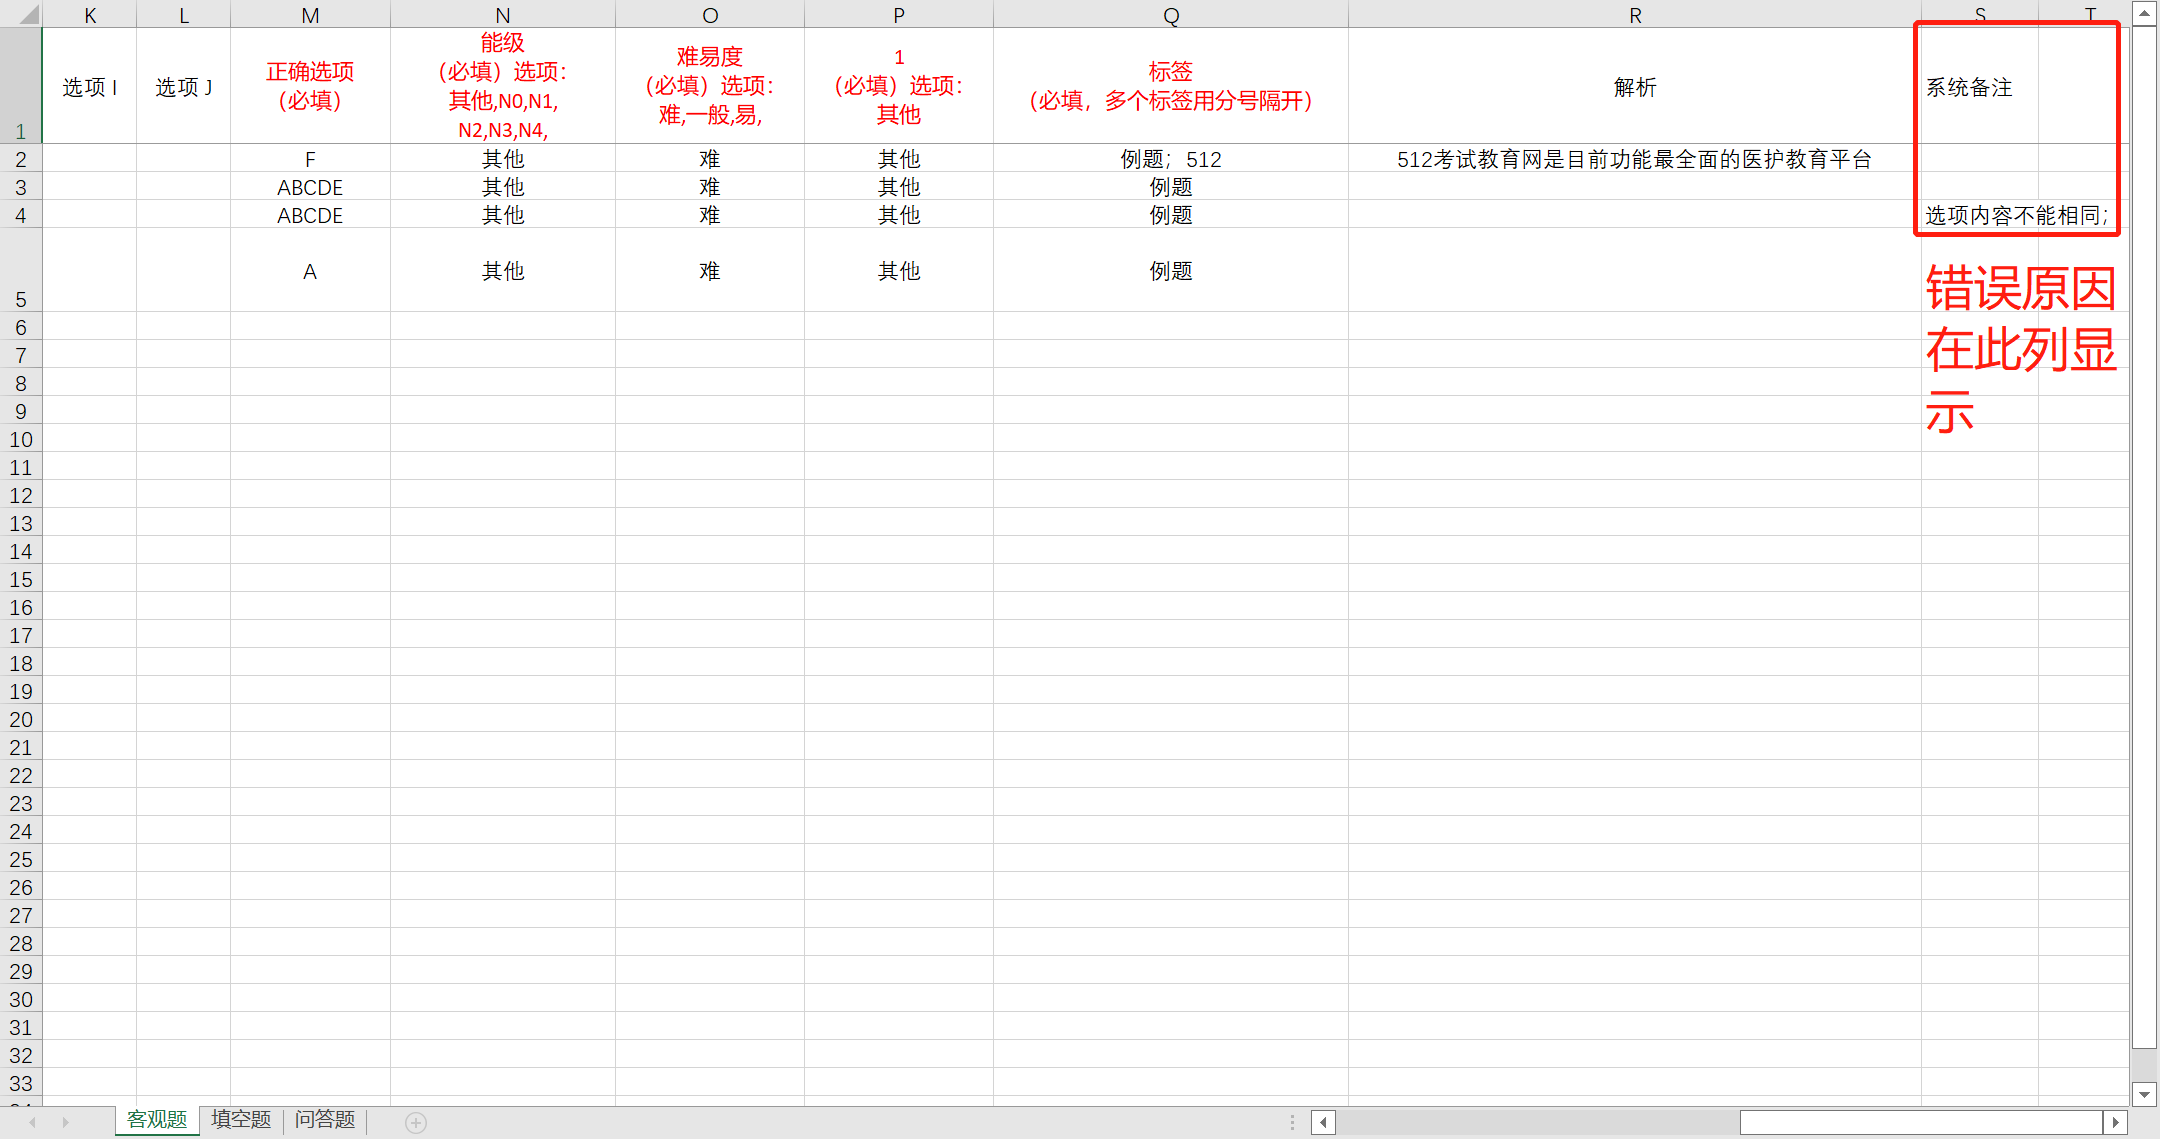Click the add new sheet plus icon

click(x=416, y=1122)
